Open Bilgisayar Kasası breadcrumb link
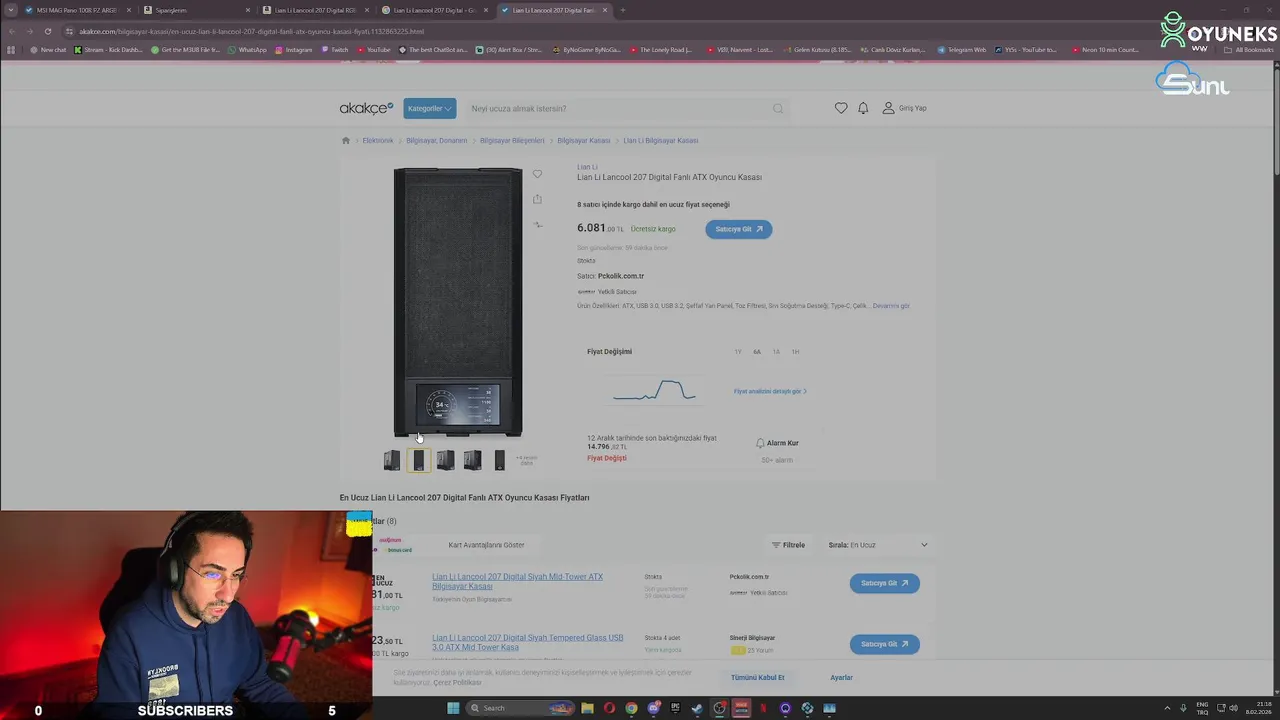 [x=583, y=140]
